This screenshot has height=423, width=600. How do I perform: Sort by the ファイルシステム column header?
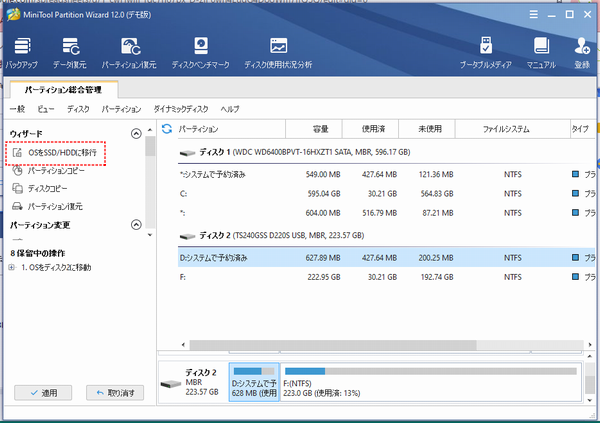512,129
